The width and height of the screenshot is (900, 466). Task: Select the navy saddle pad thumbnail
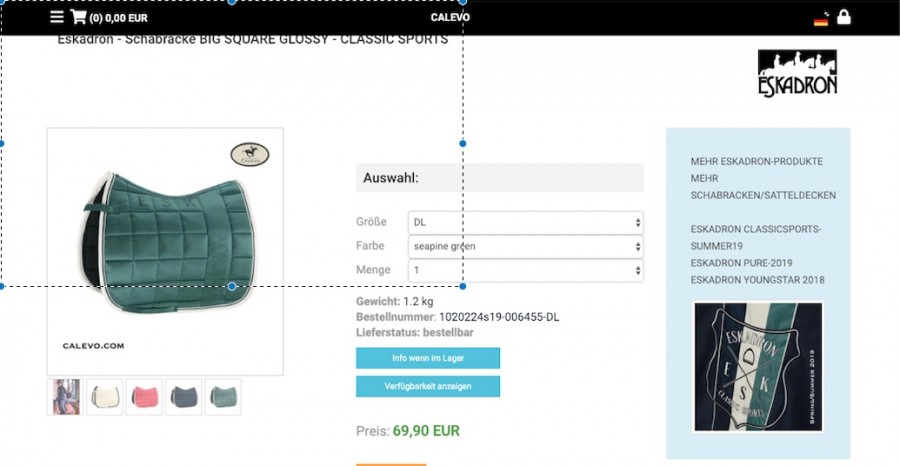[x=184, y=397]
